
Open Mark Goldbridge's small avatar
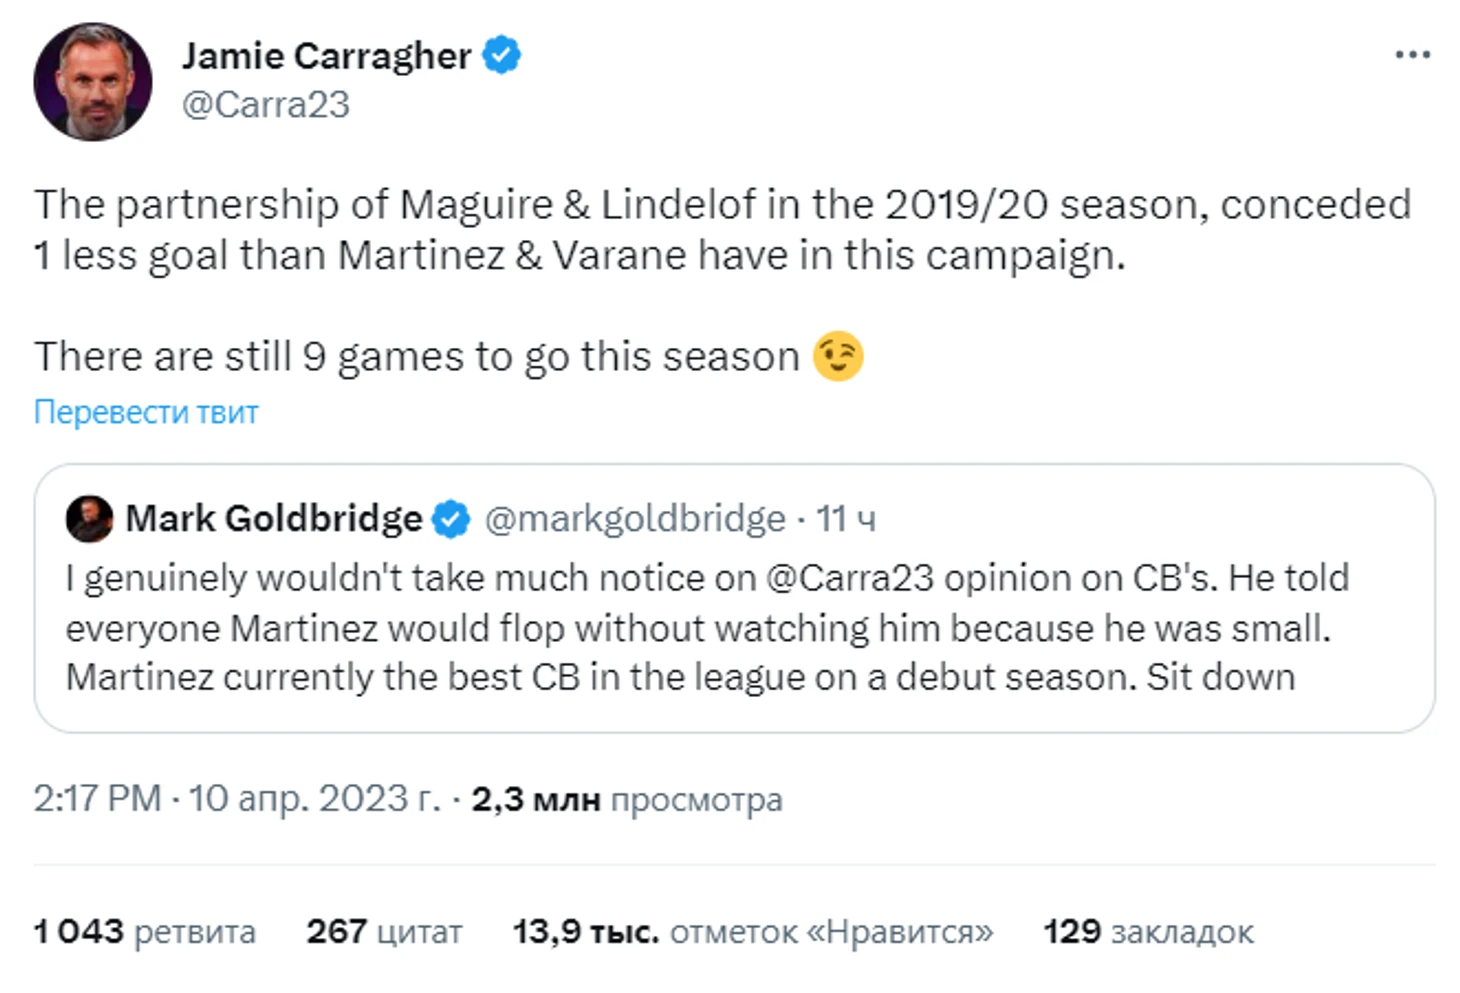pos(90,519)
